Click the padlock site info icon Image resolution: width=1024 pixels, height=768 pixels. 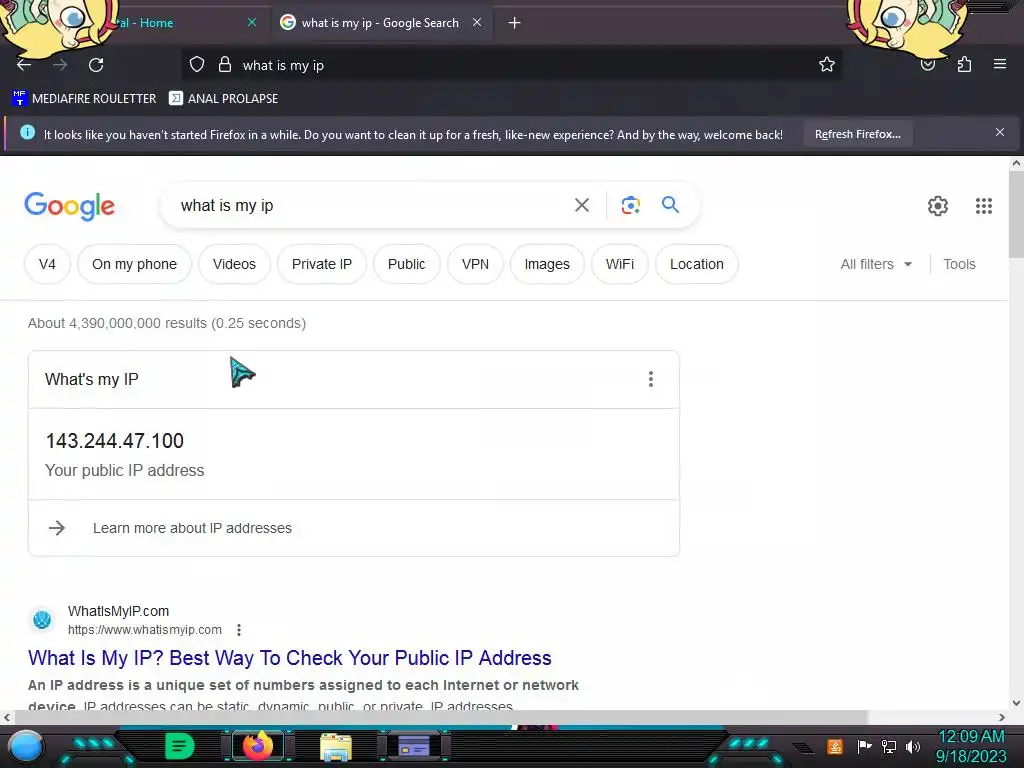225,65
